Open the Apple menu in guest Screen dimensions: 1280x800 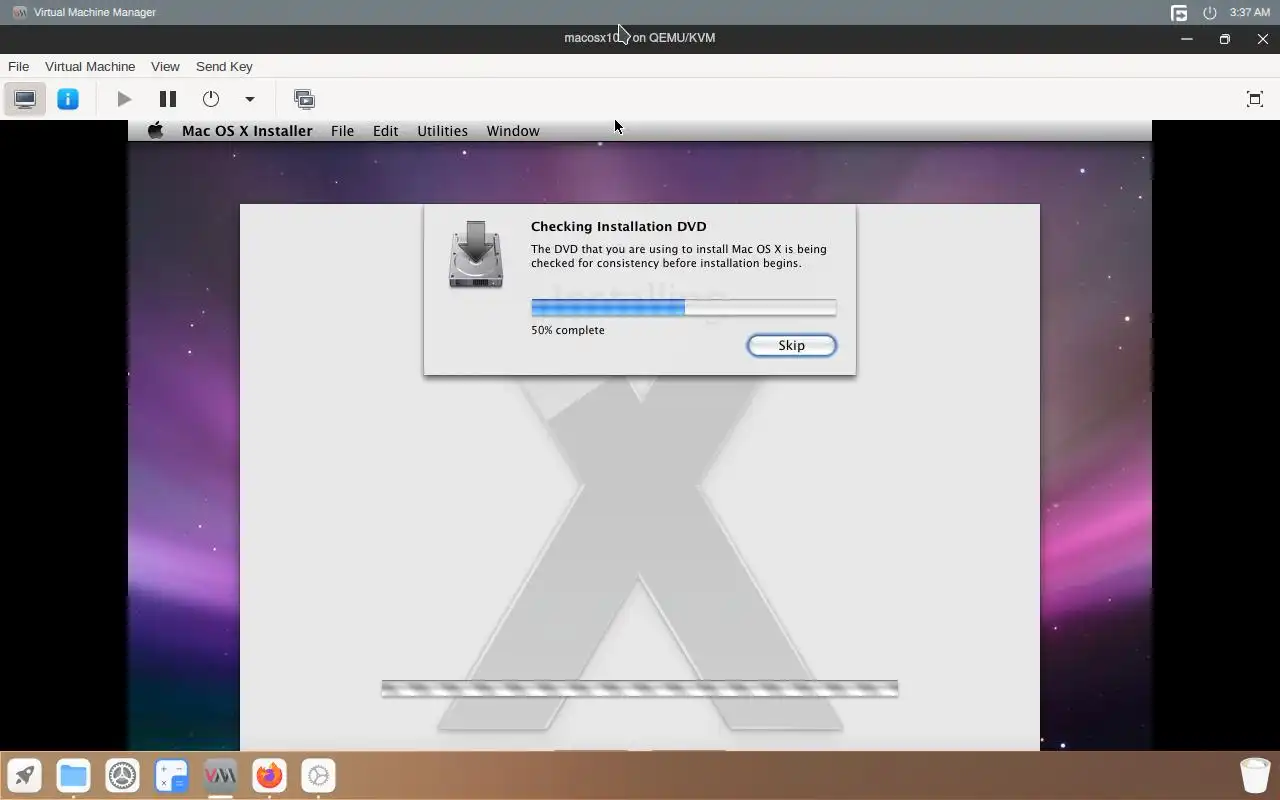pyautogui.click(x=155, y=131)
